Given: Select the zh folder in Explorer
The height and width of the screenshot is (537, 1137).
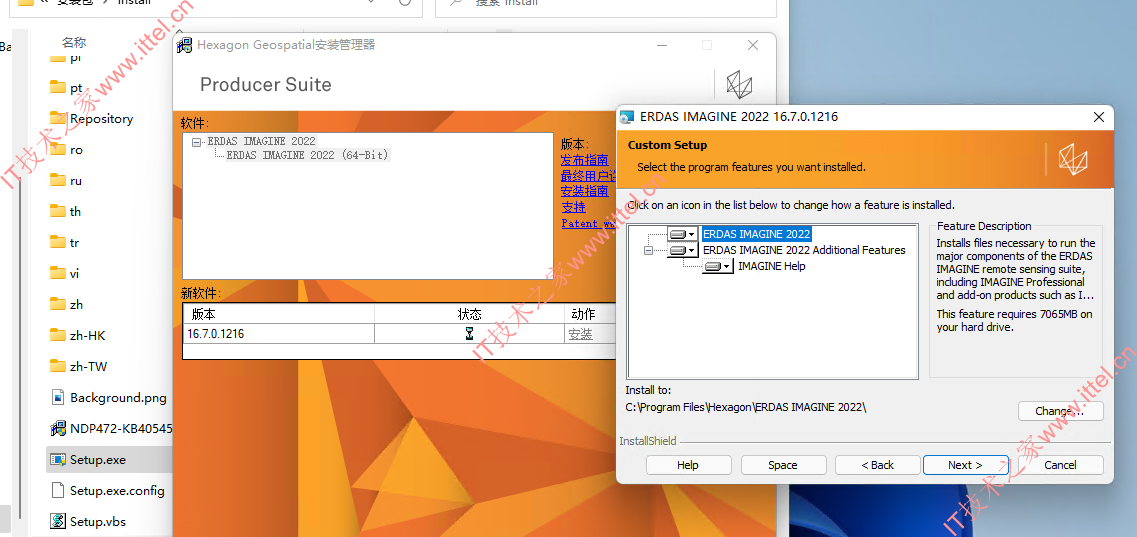Looking at the screenshot, I should click(76, 304).
